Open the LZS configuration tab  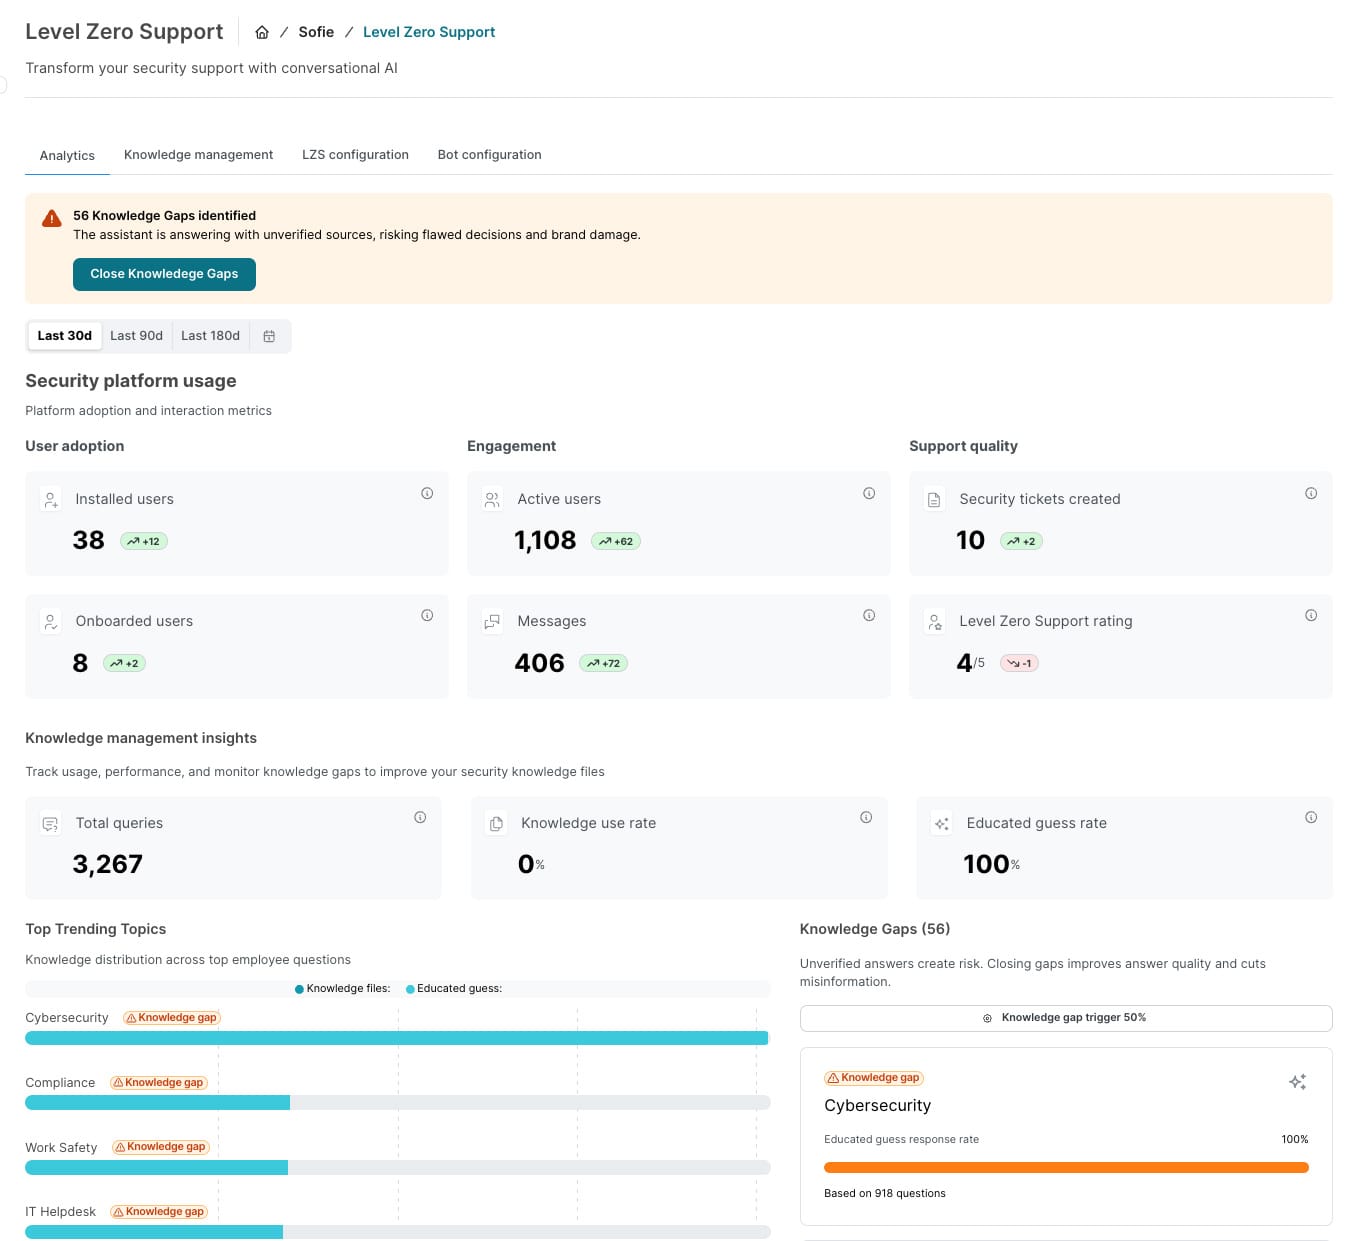[355, 155]
